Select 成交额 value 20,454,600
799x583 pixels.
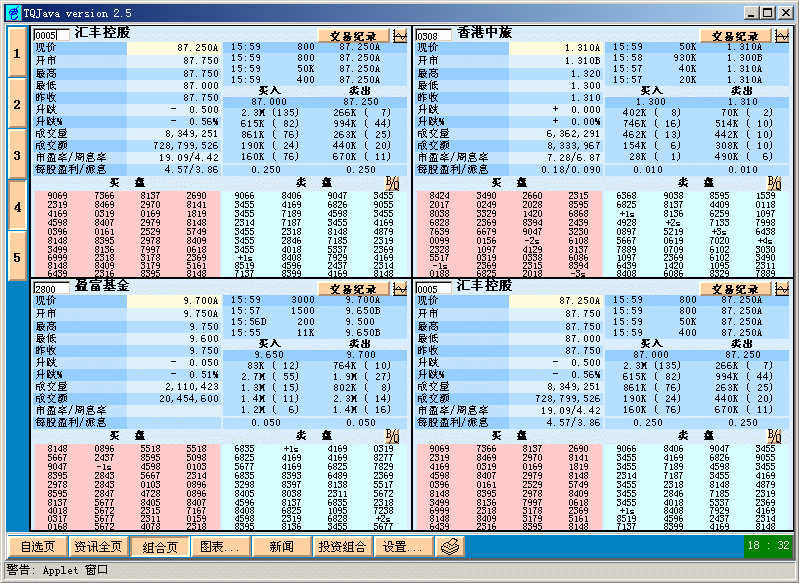tap(189, 399)
